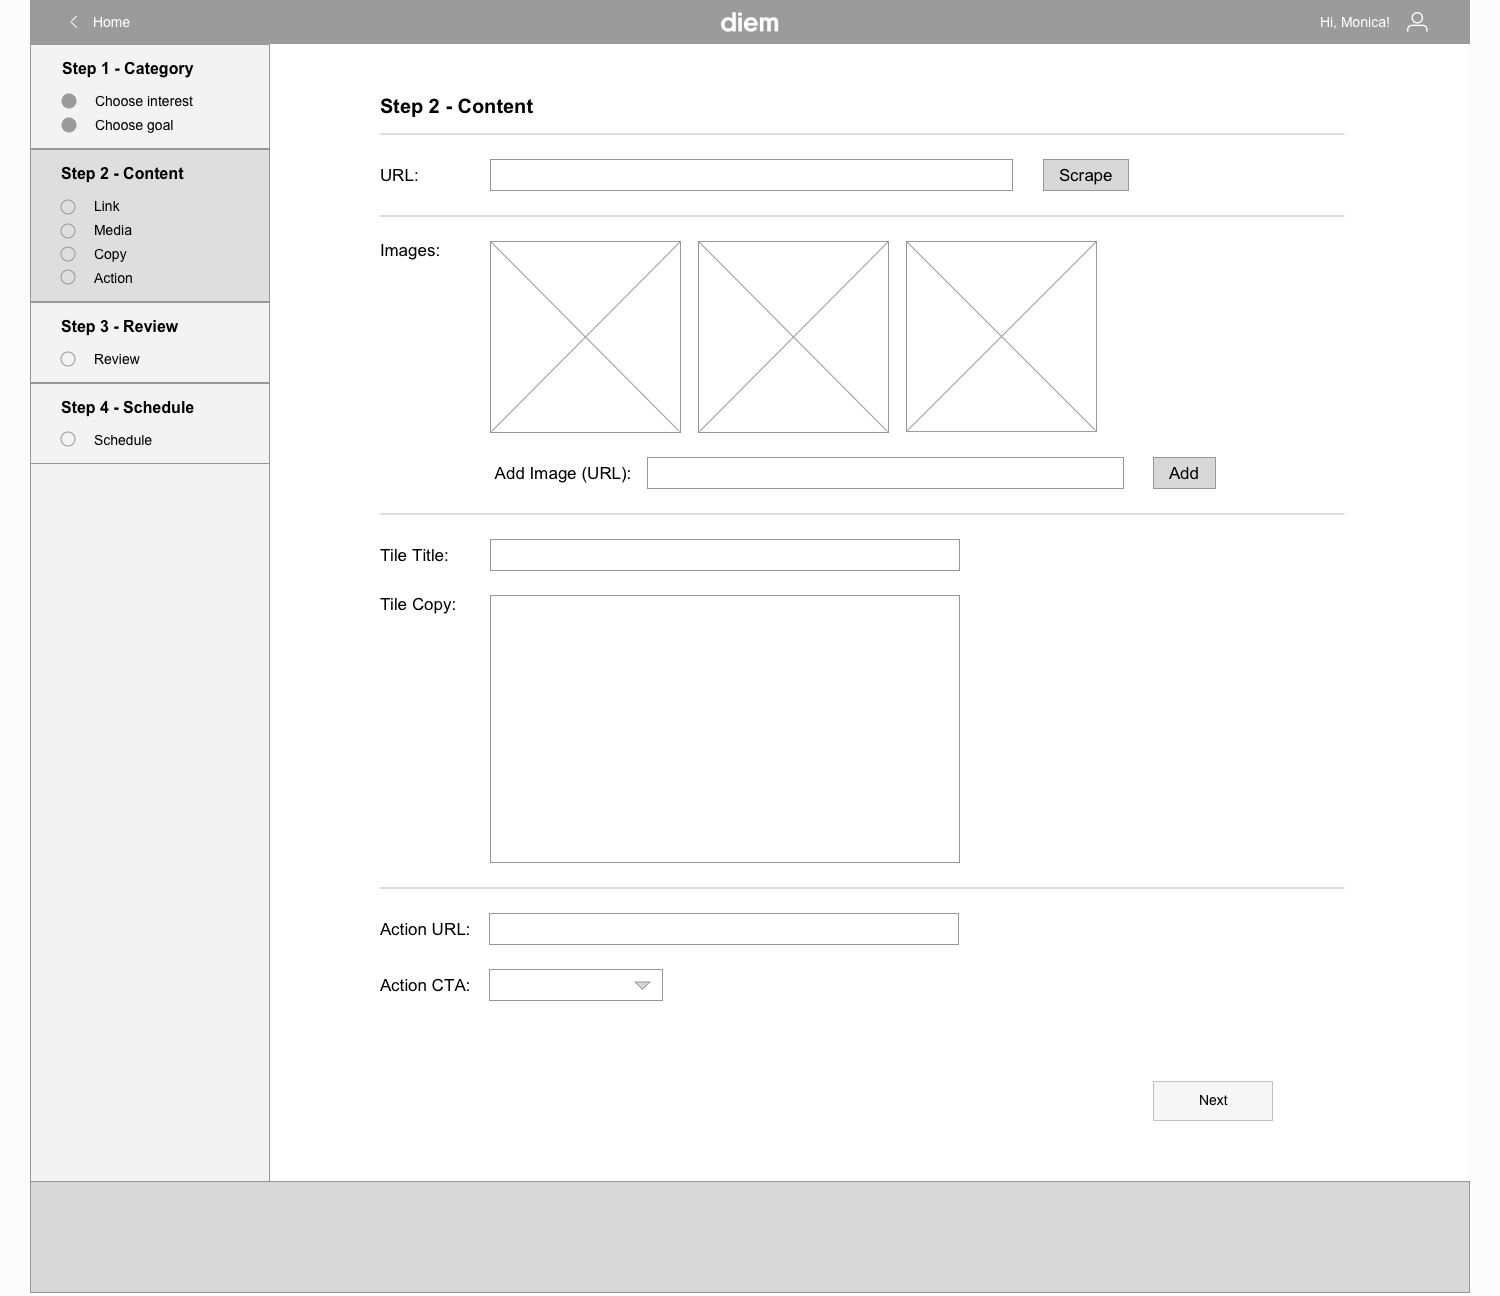This screenshot has width=1500, height=1296.
Task: Click inside the Tile Copy text area
Action: 725,729
